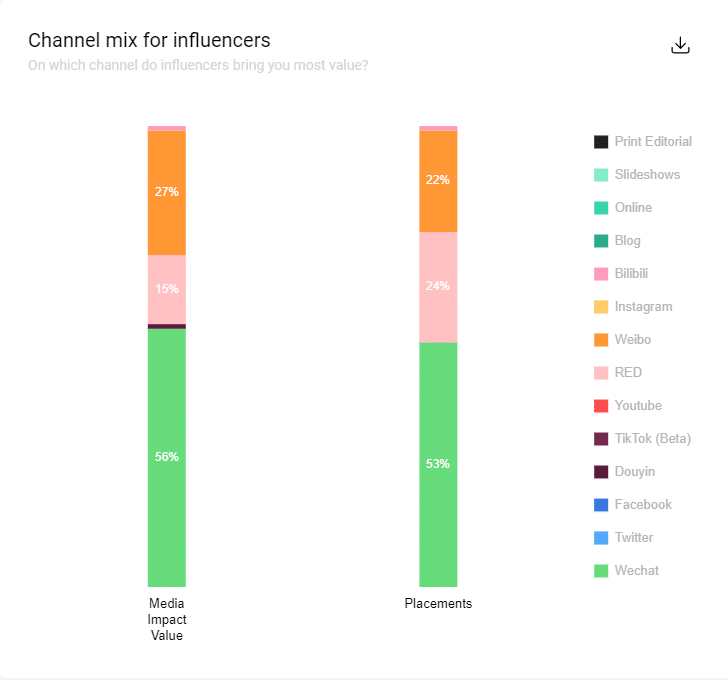Click the Weibo legend color swatch
This screenshot has width=728, height=680.
click(601, 340)
